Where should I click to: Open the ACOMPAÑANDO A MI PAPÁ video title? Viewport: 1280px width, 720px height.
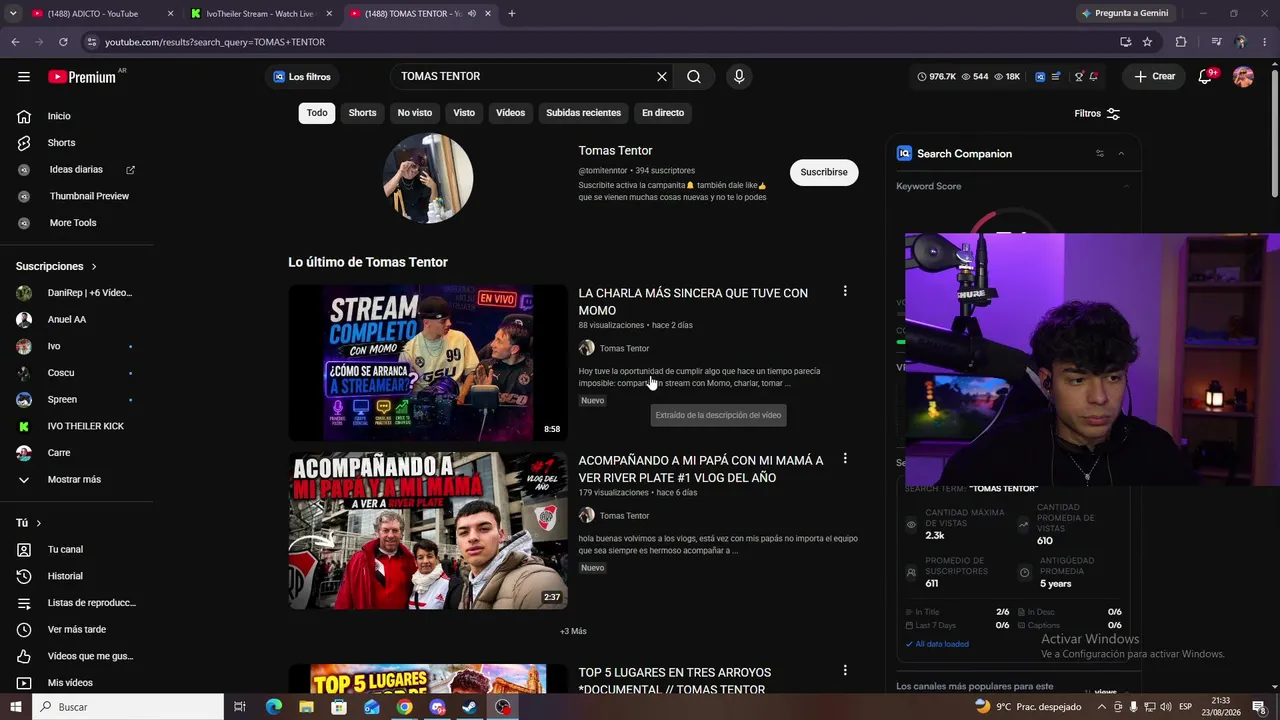[x=701, y=469]
